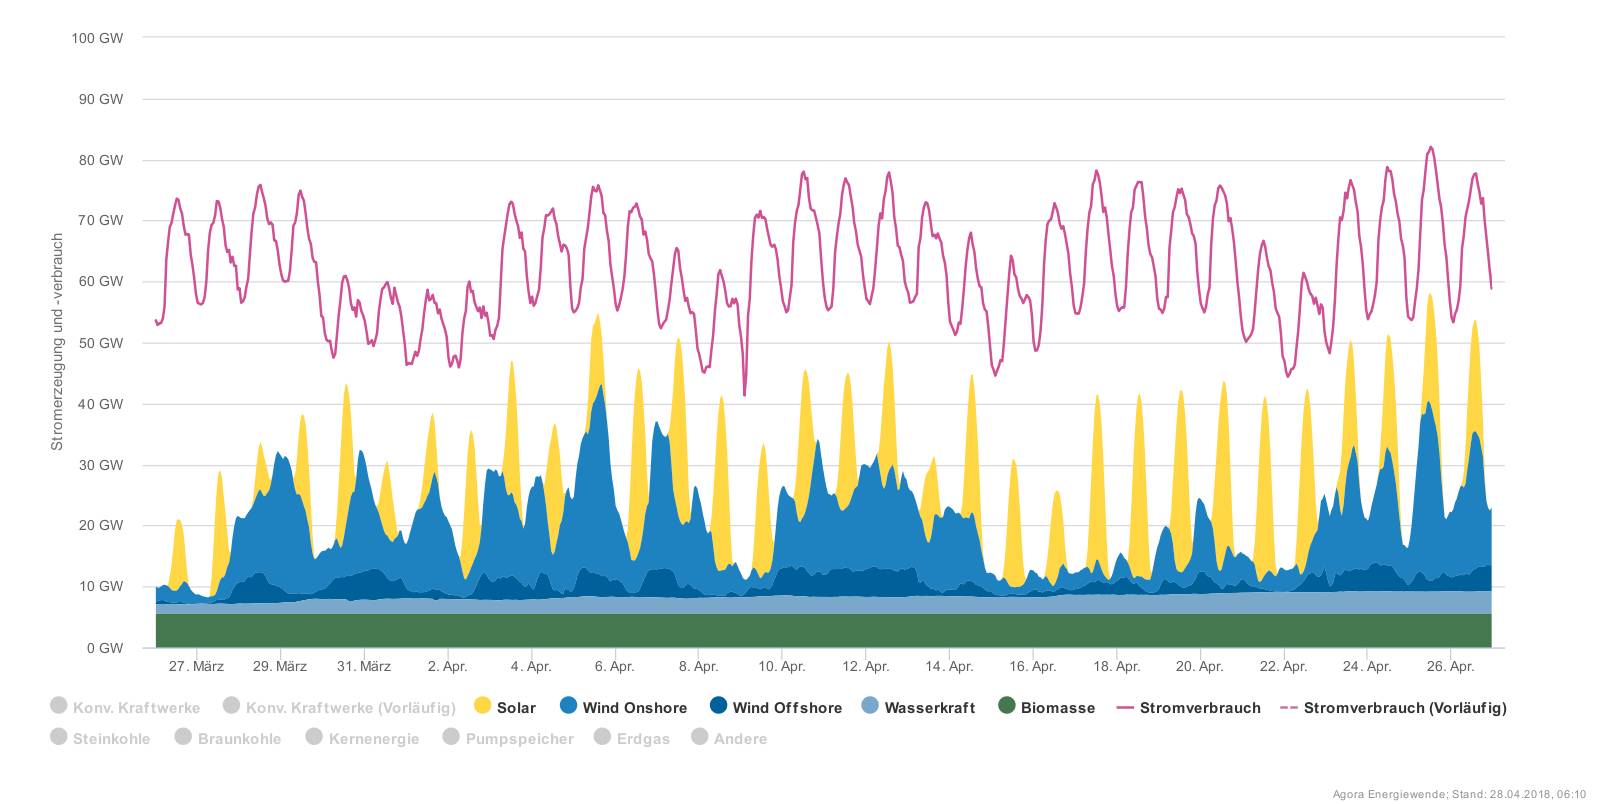This screenshot has width=1600, height=804.
Task: Click the yellow Solar legend circle
Action: (483, 706)
